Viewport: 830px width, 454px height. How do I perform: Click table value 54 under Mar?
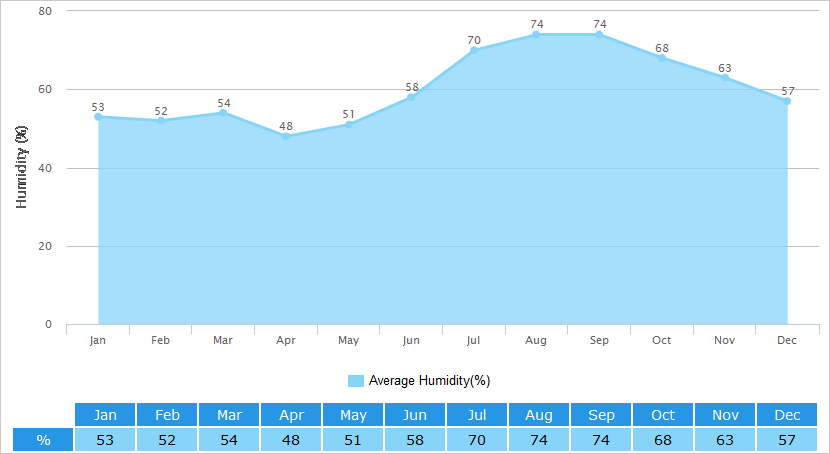point(229,440)
